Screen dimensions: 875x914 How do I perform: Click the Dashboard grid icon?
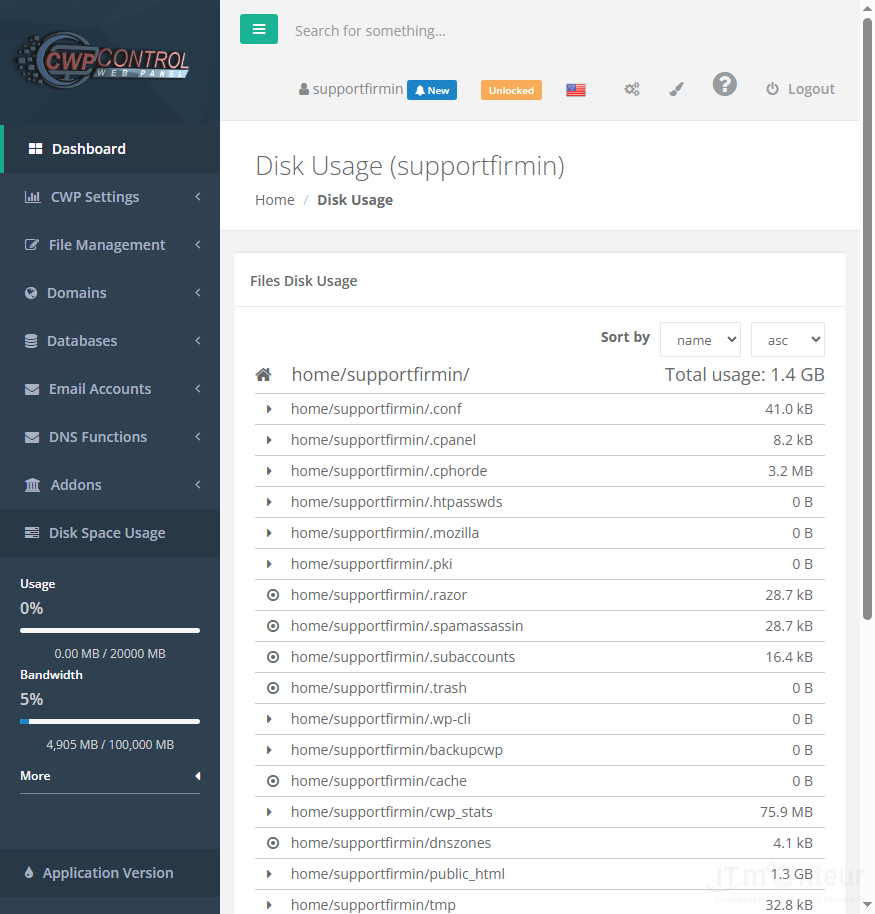(36, 149)
